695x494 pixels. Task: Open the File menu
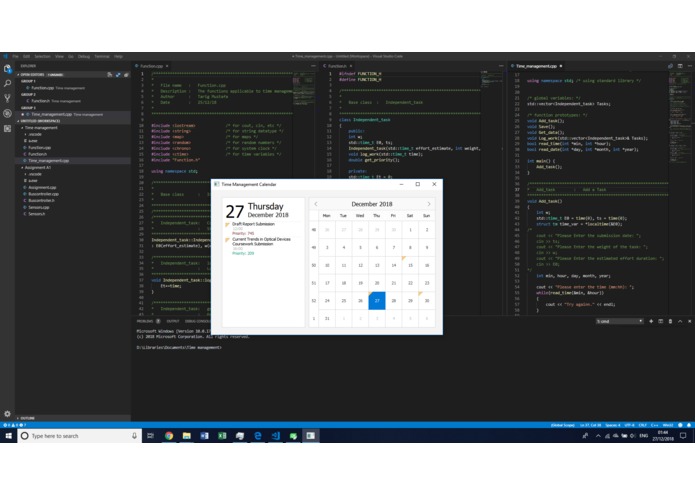tap(16, 56)
